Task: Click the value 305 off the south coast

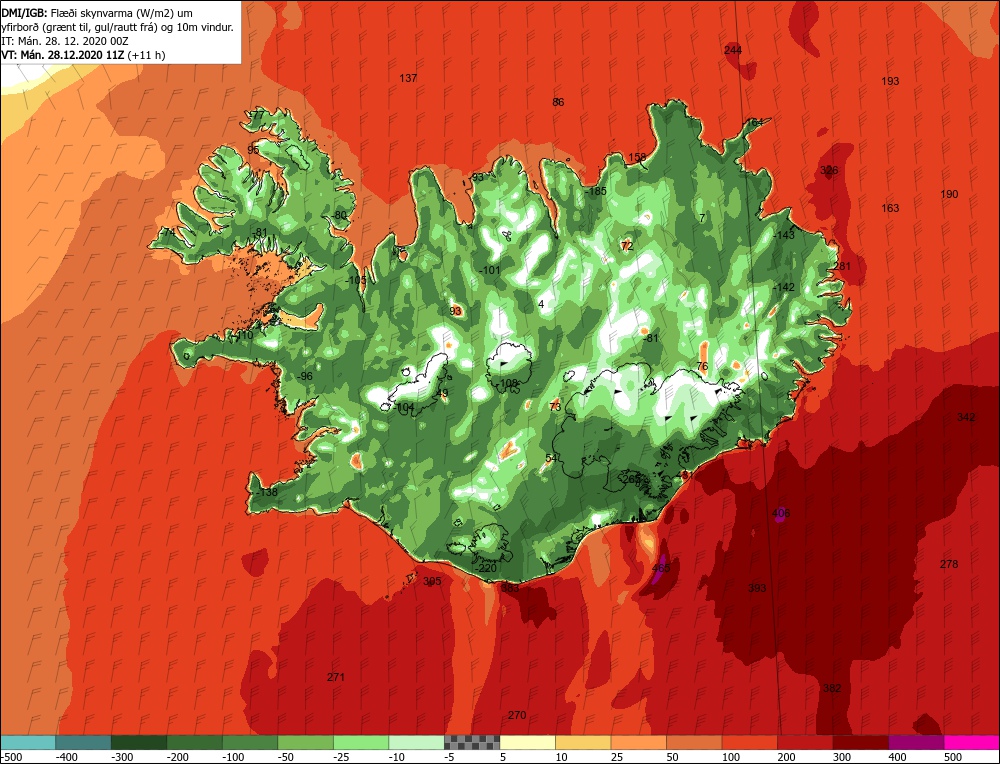Action: tap(432, 581)
